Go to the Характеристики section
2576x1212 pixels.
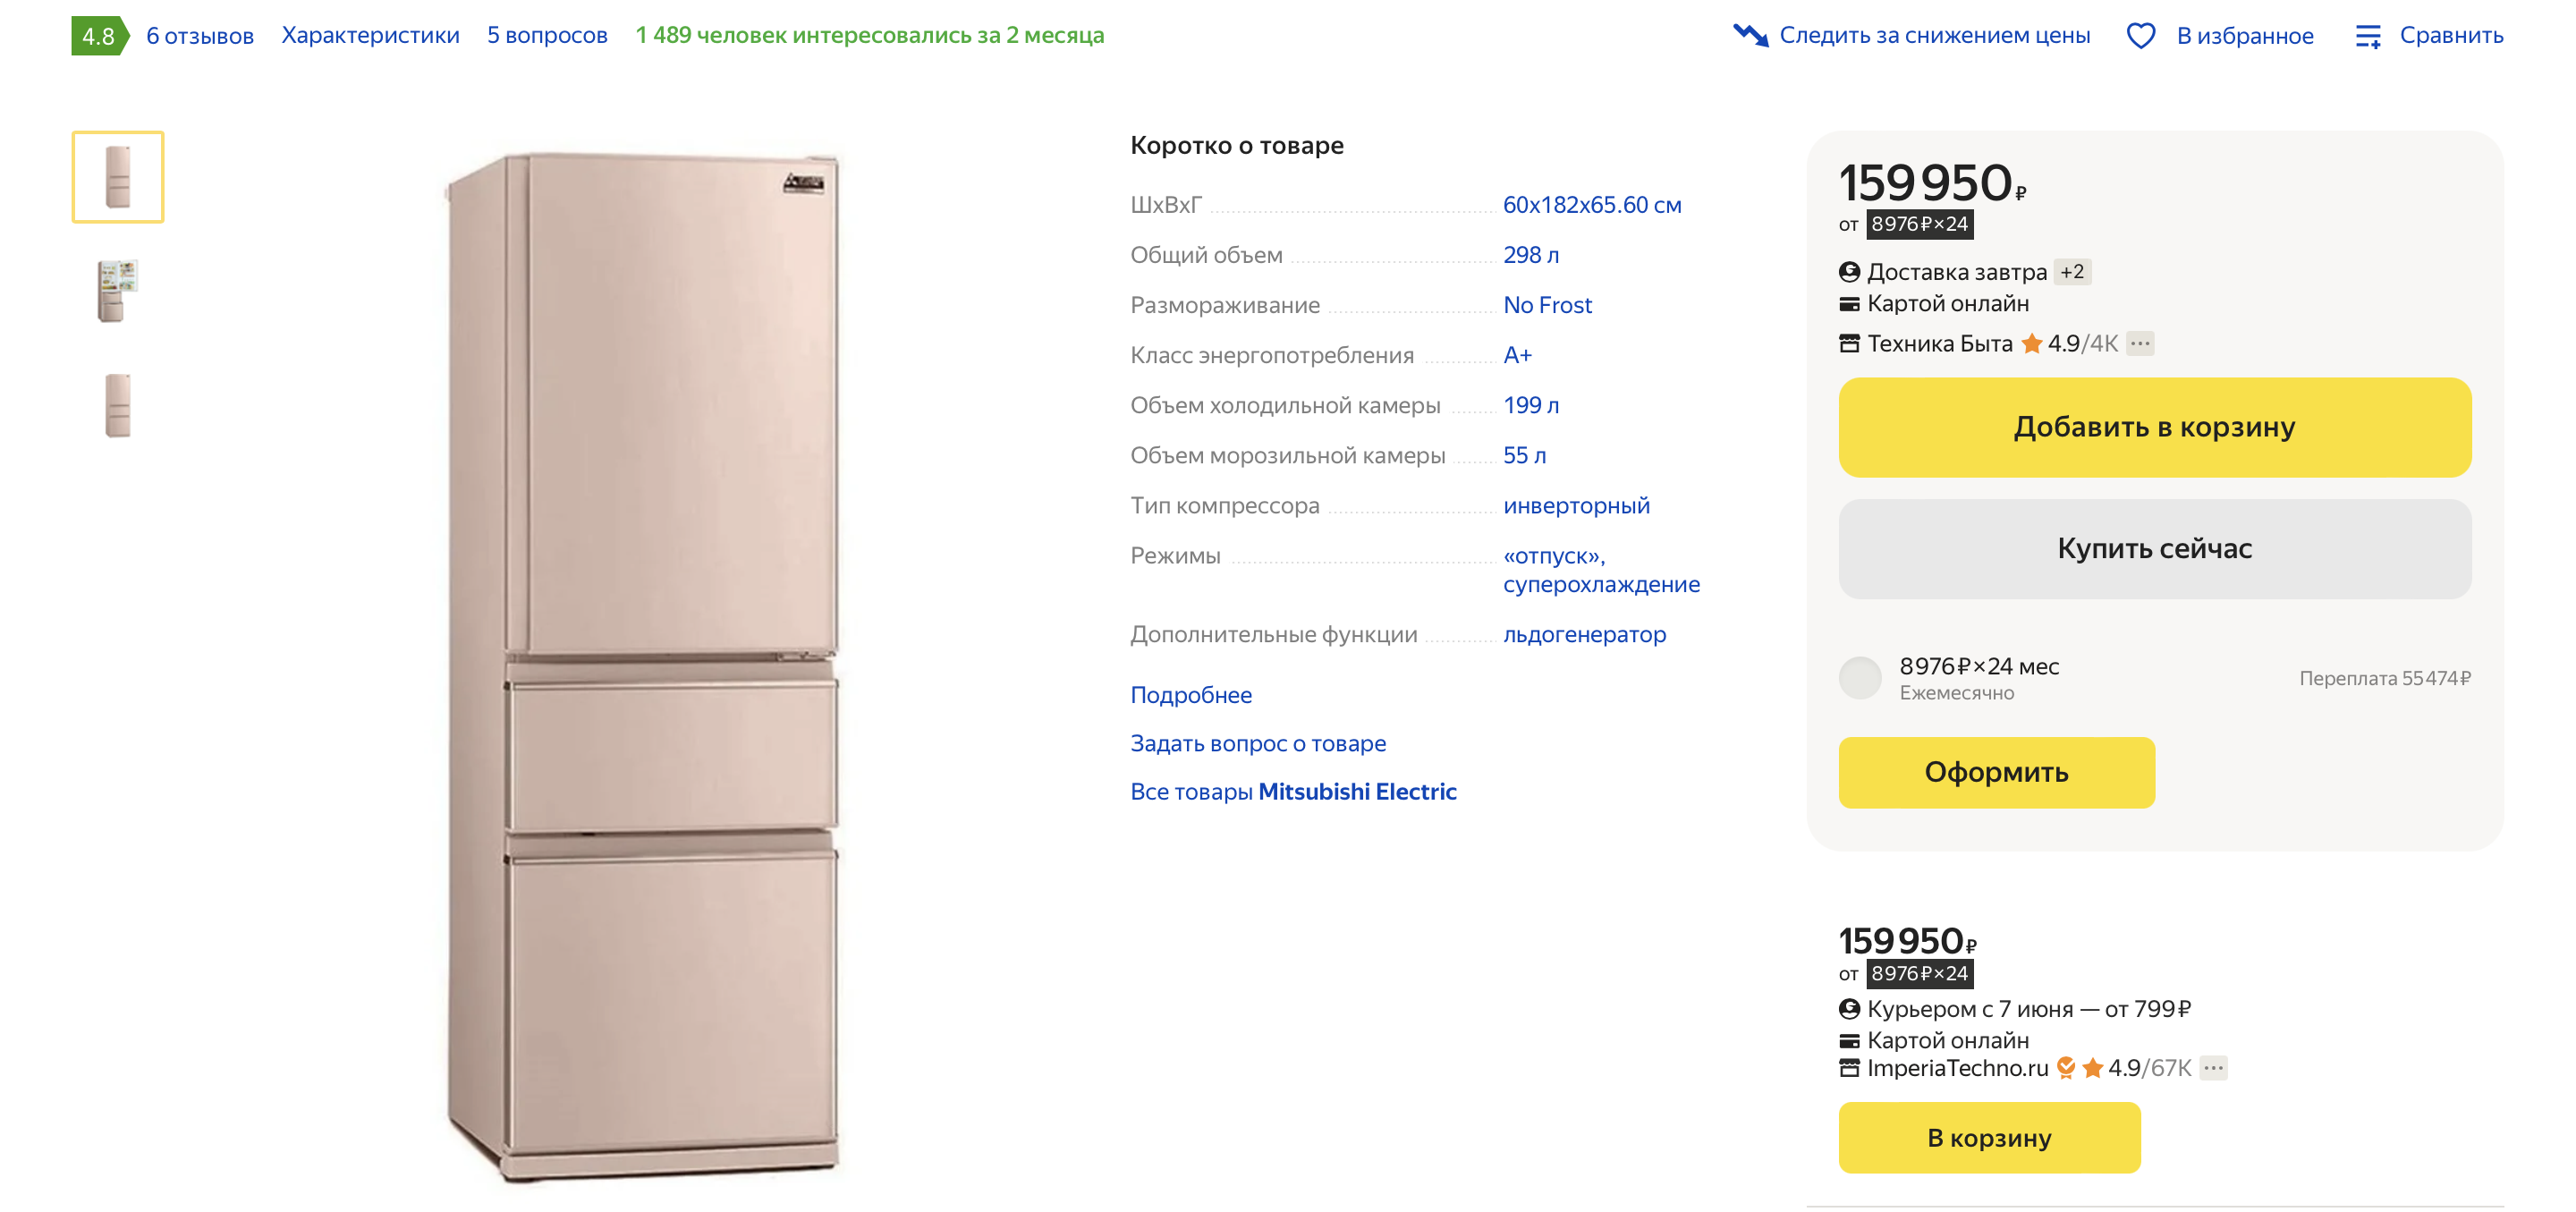pos(370,36)
